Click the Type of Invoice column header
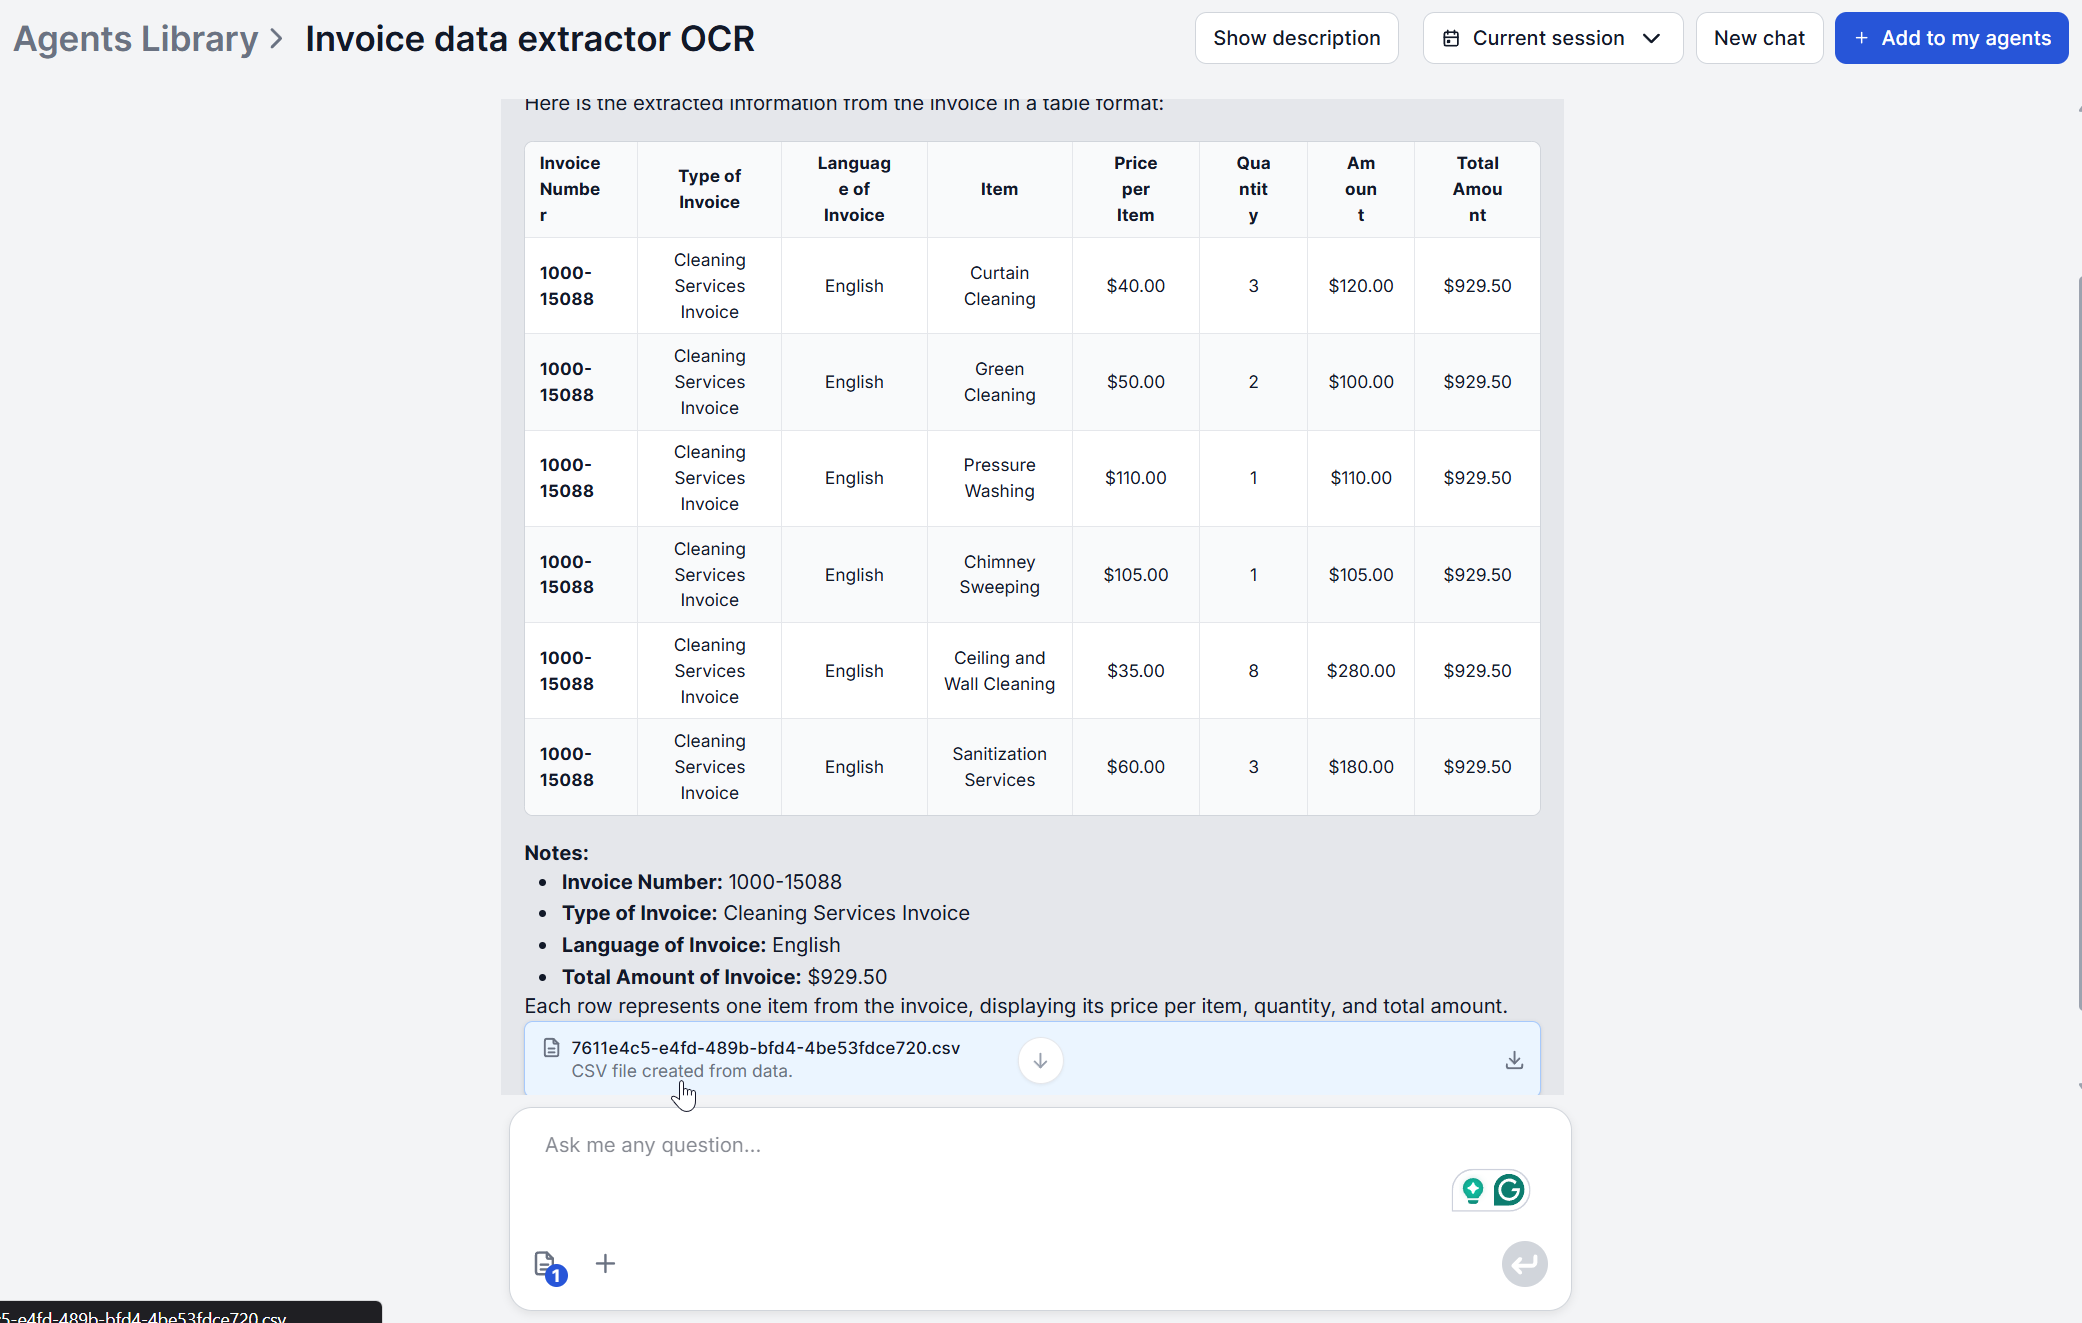The height and width of the screenshot is (1323, 2082). 709,189
